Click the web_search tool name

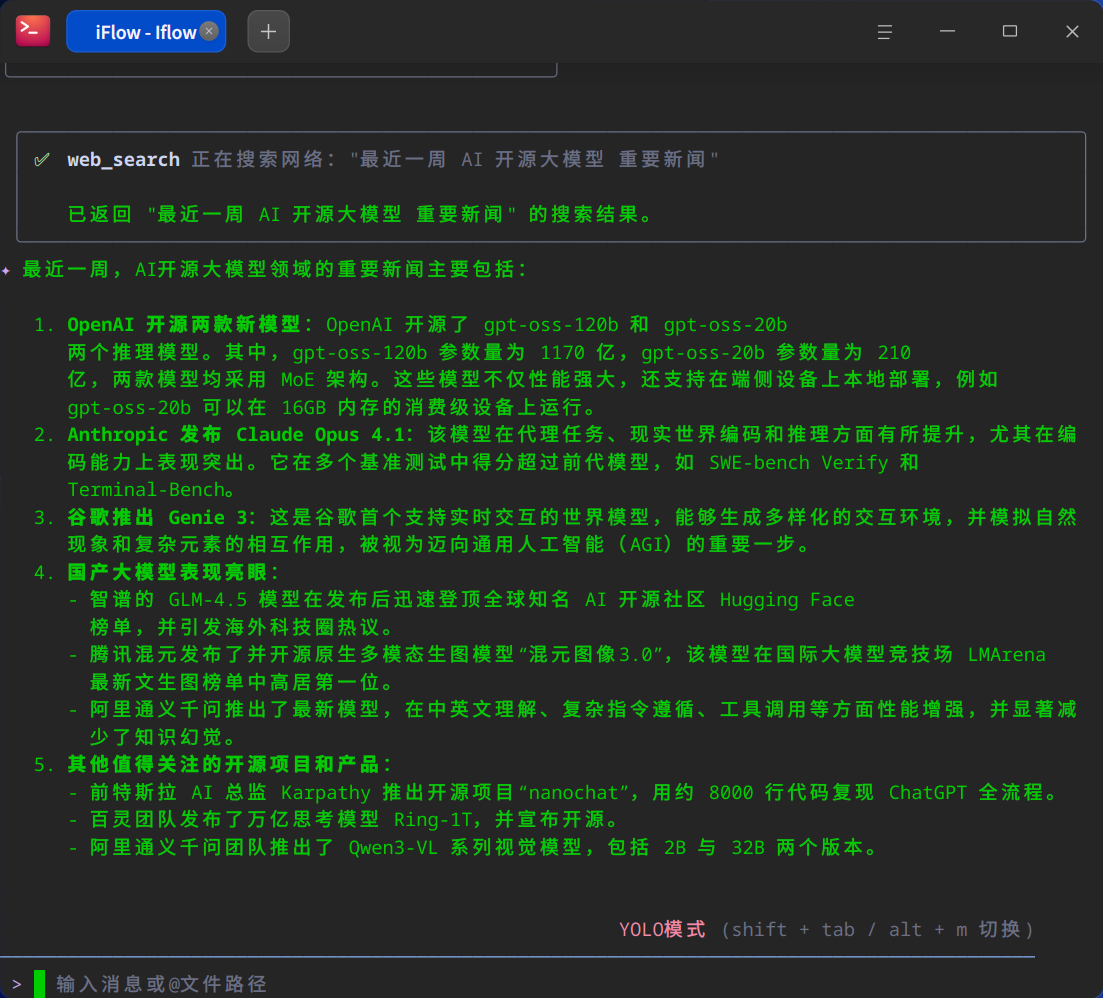coord(123,160)
